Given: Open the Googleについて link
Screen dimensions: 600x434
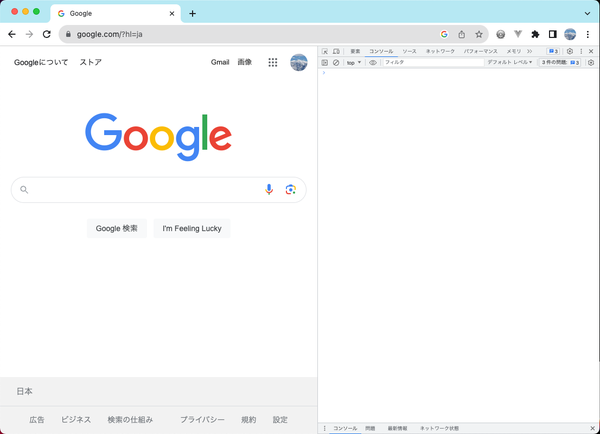Looking at the screenshot, I should pos(41,62).
